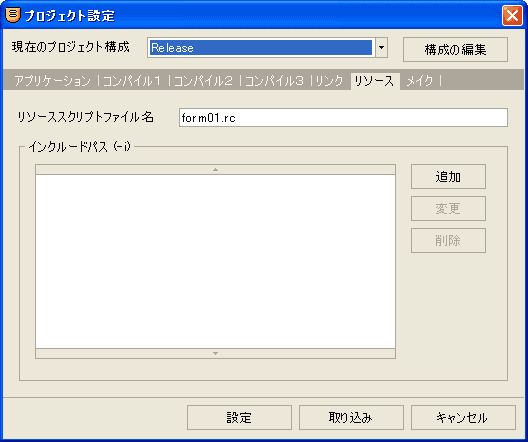The width and height of the screenshot is (528, 442).
Task: Switch to the メイク tab
Action: (x=420, y=81)
